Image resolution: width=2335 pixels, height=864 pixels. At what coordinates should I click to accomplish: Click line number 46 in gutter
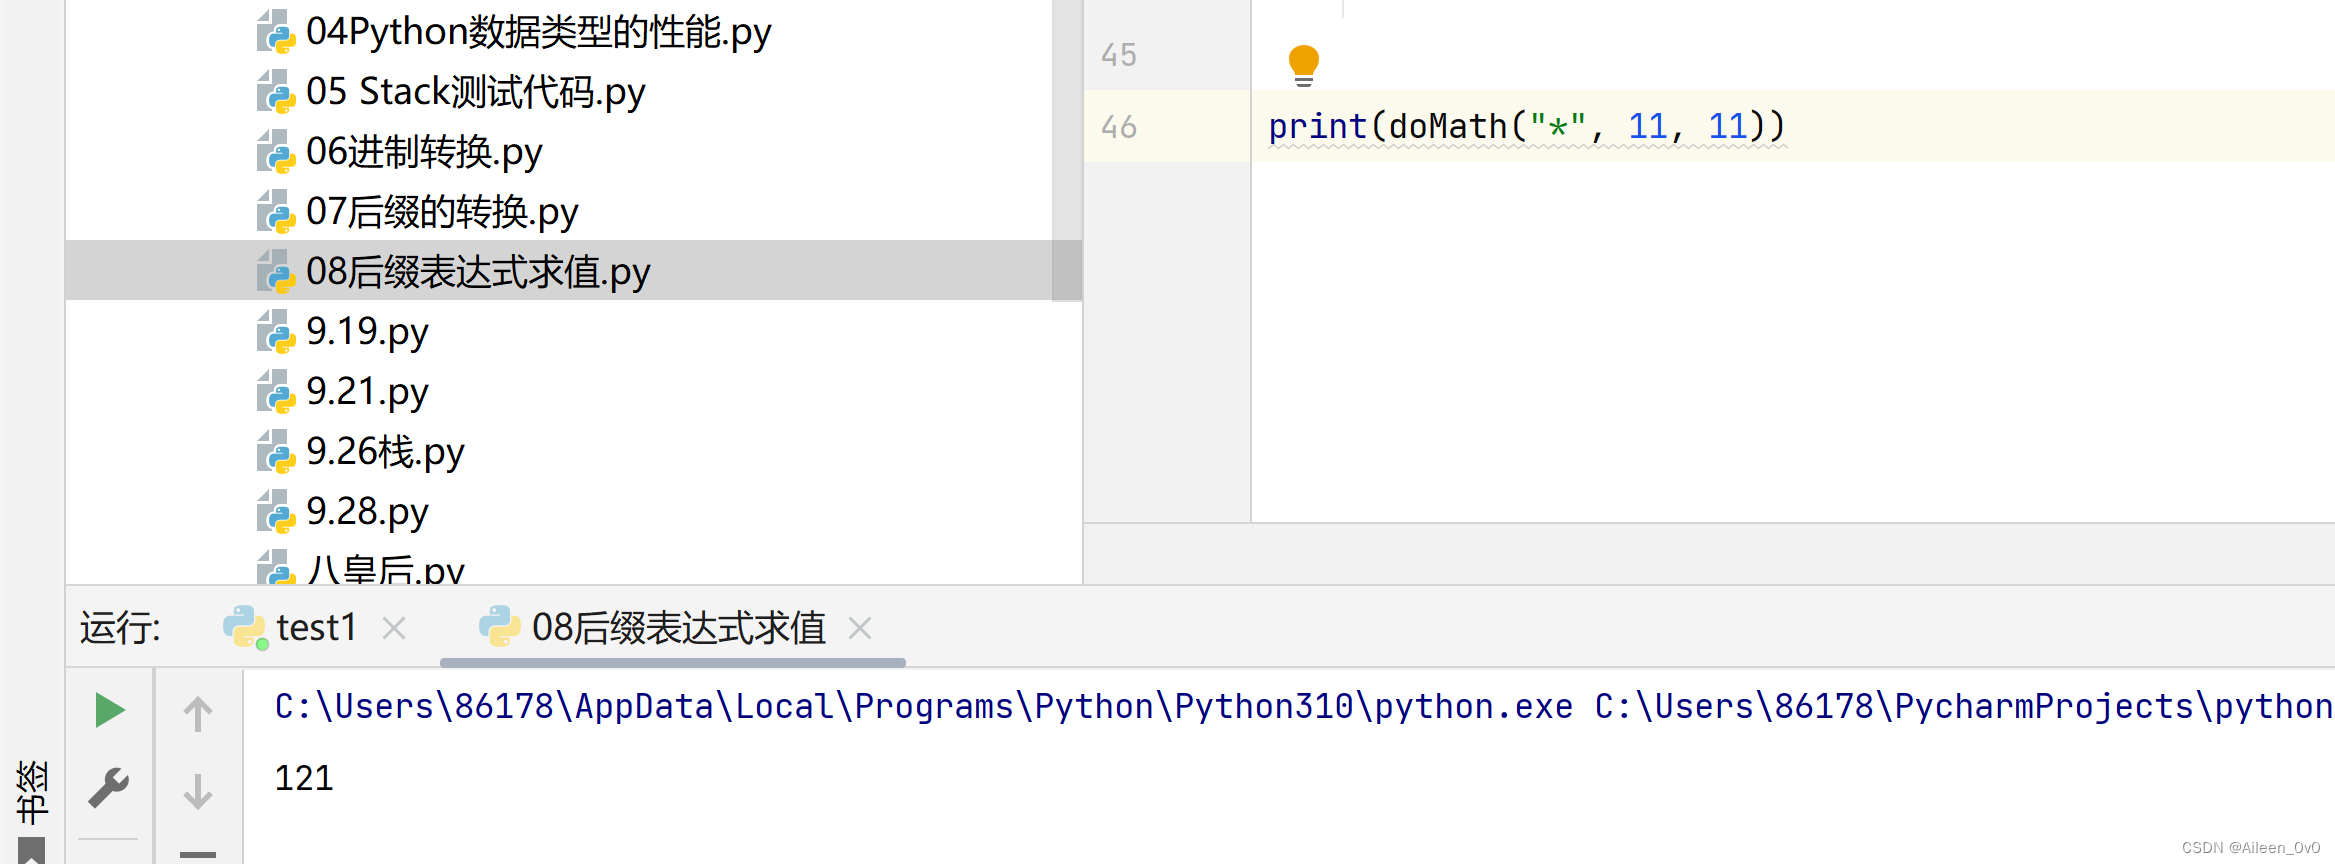pyautogui.click(x=1118, y=127)
